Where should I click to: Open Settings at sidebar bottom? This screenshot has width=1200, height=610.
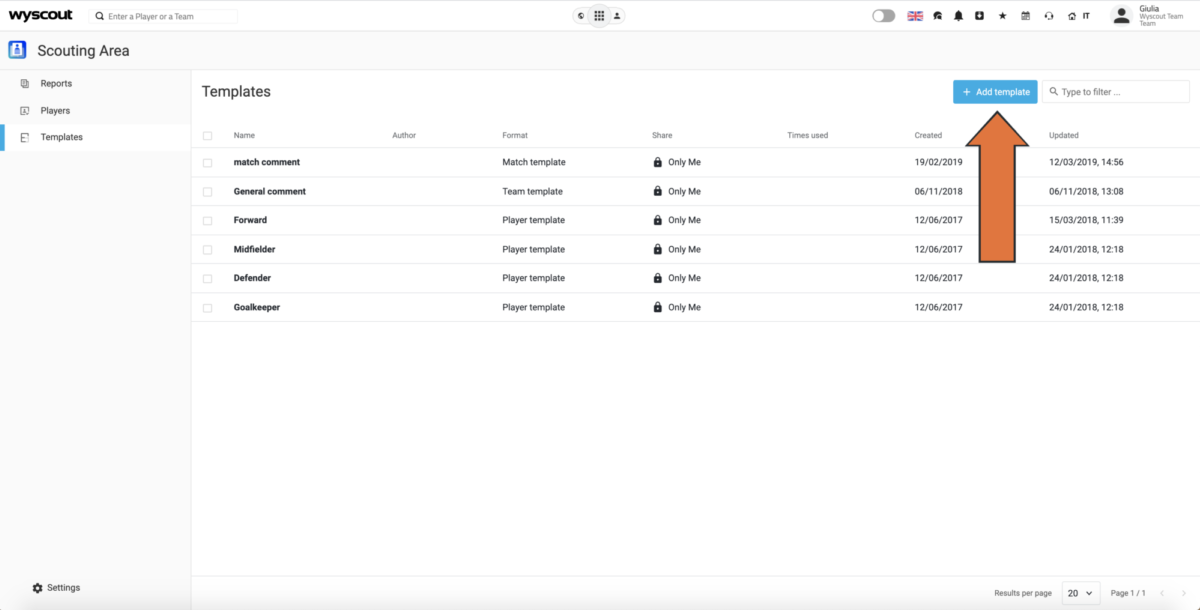tap(56, 588)
